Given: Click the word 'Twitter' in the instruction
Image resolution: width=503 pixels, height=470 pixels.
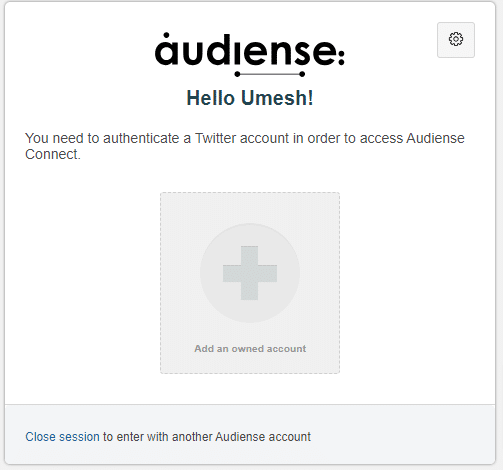Looking at the screenshot, I should tap(215, 138).
